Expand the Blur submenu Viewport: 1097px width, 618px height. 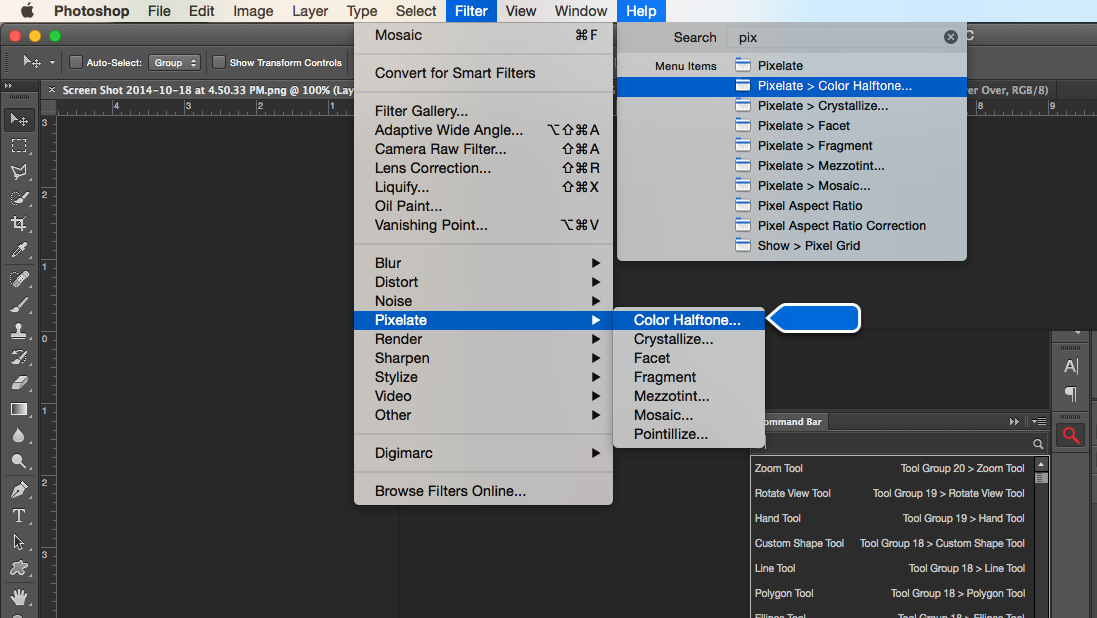pyautogui.click(x=483, y=263)
